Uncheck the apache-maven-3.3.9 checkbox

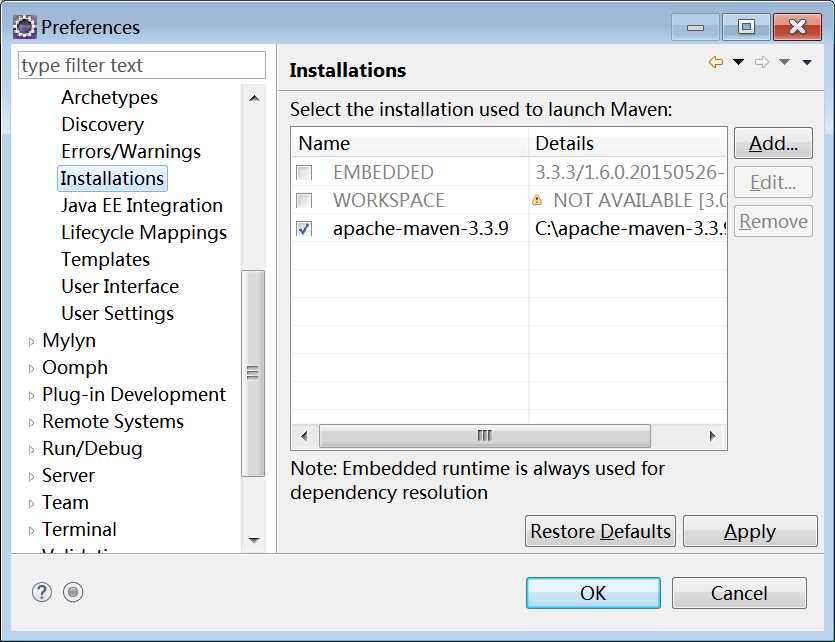(x=304, y=229)
